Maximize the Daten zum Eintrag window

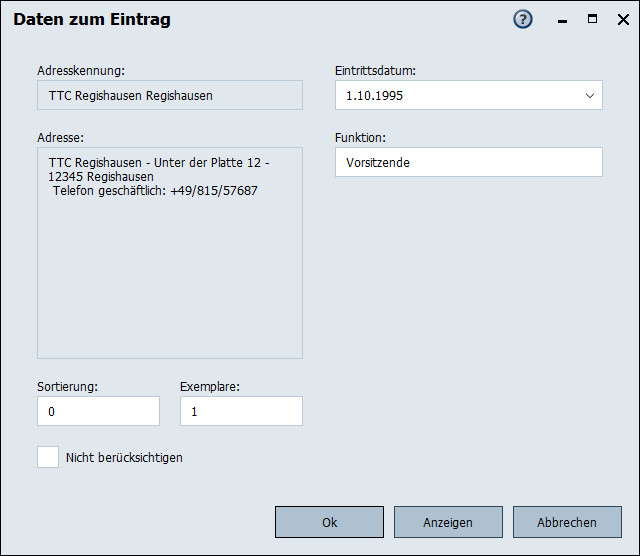(x=592, y=19)
